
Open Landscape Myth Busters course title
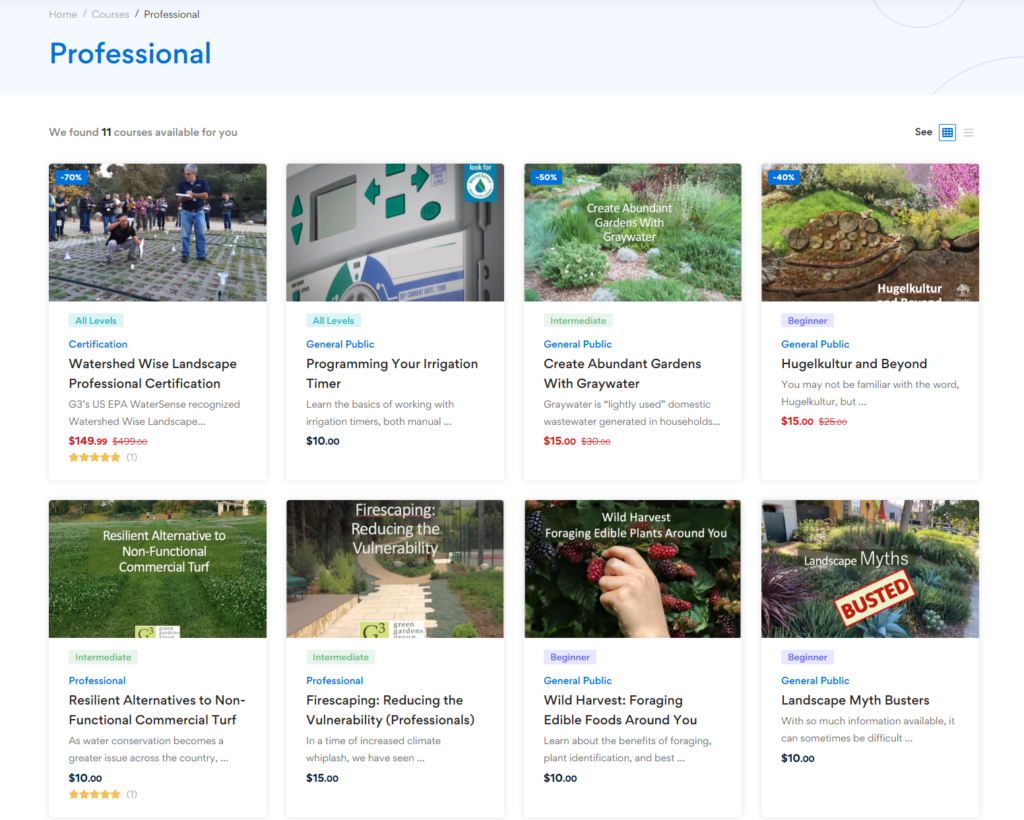(x=855, y=700)
